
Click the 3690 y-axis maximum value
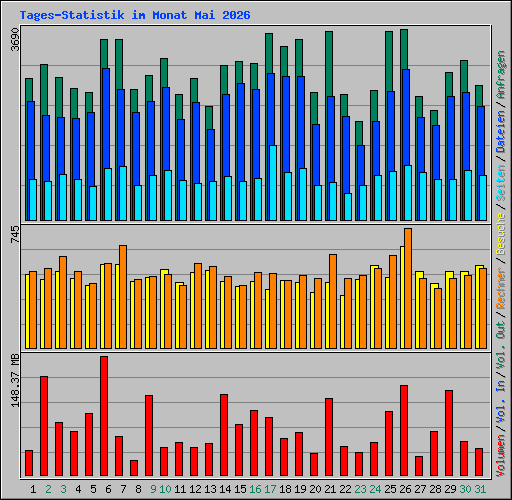[x=15, y=40]
